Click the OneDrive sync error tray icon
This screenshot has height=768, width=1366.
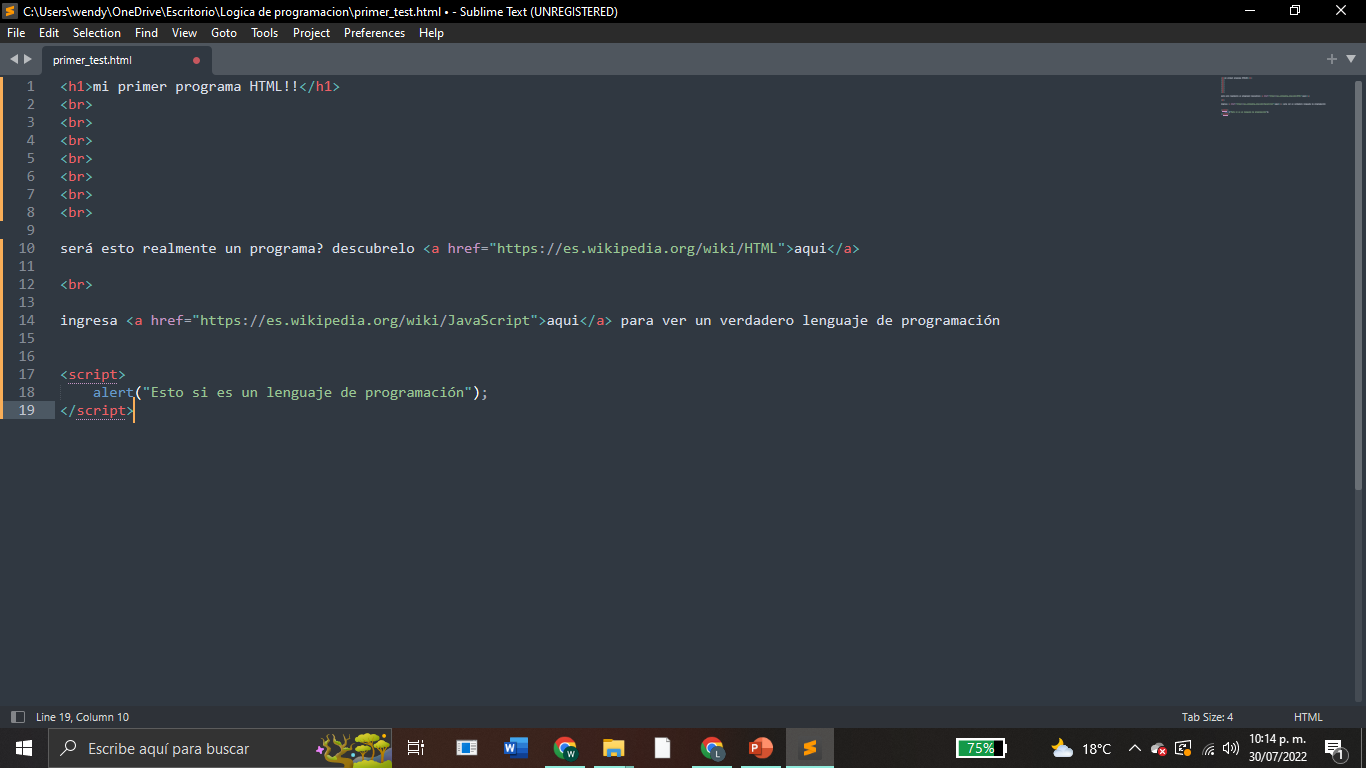(x=1159, y=748)
